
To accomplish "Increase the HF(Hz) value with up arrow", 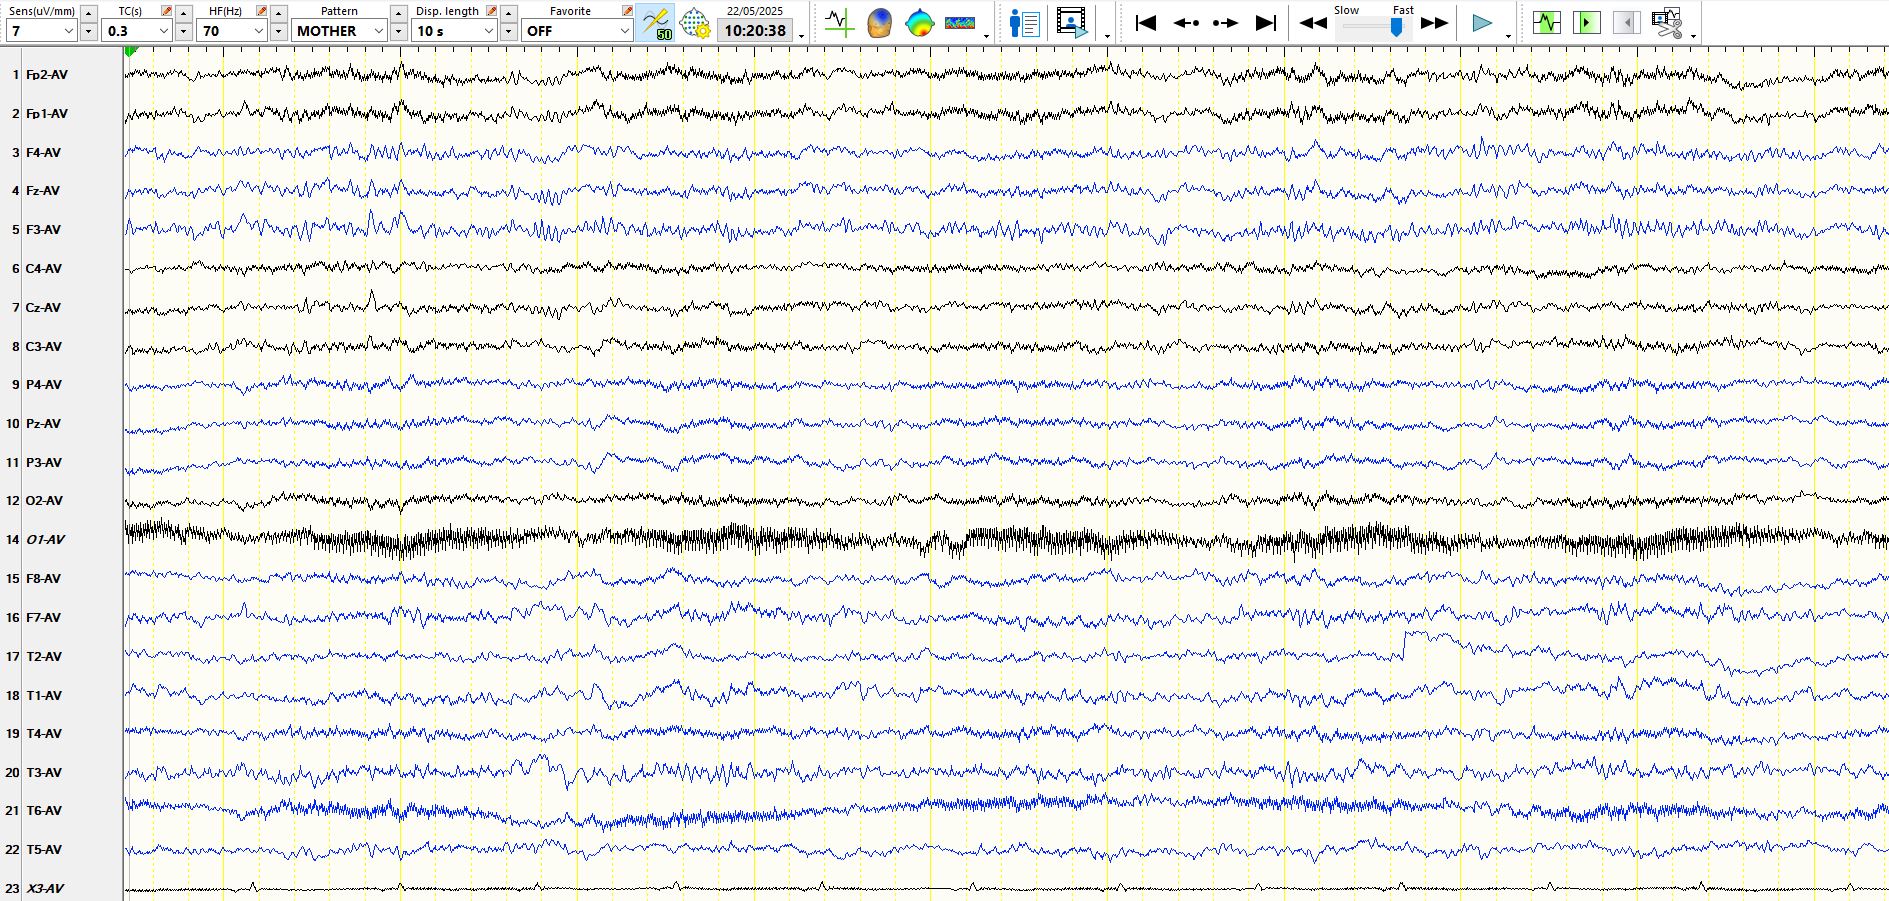I will [x=279, y=13].
